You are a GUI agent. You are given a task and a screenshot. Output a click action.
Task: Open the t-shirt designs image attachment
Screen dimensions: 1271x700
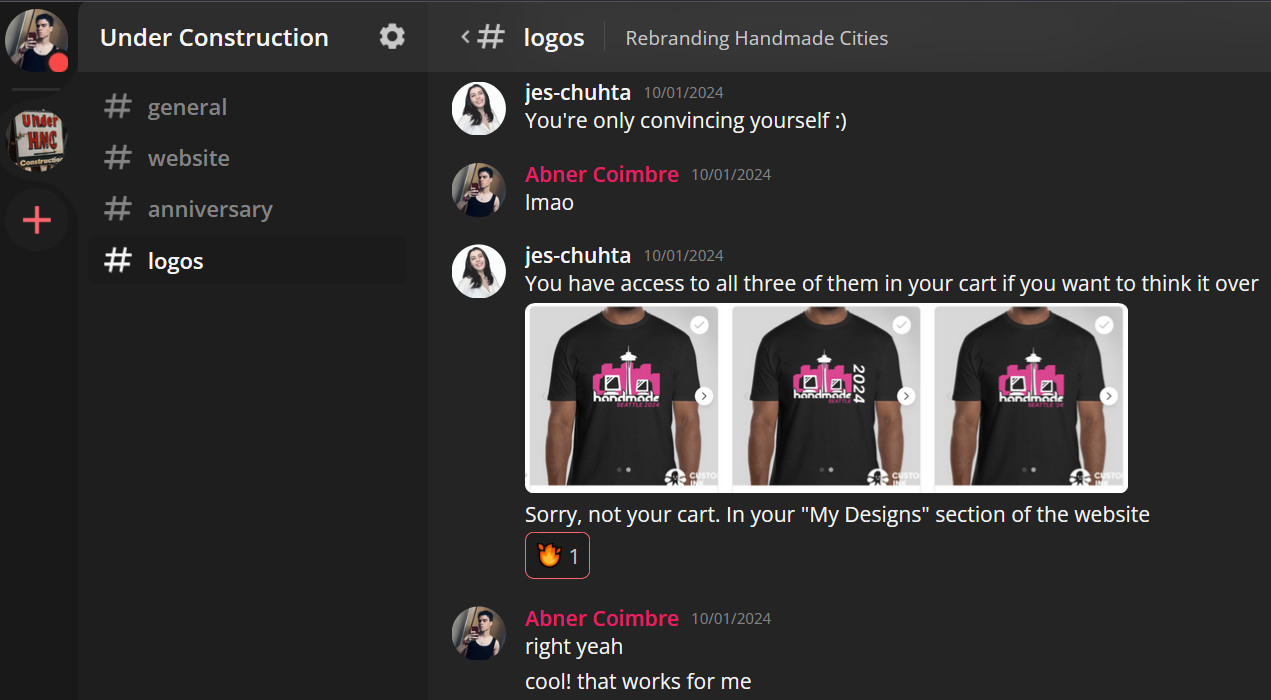(826, 398)
